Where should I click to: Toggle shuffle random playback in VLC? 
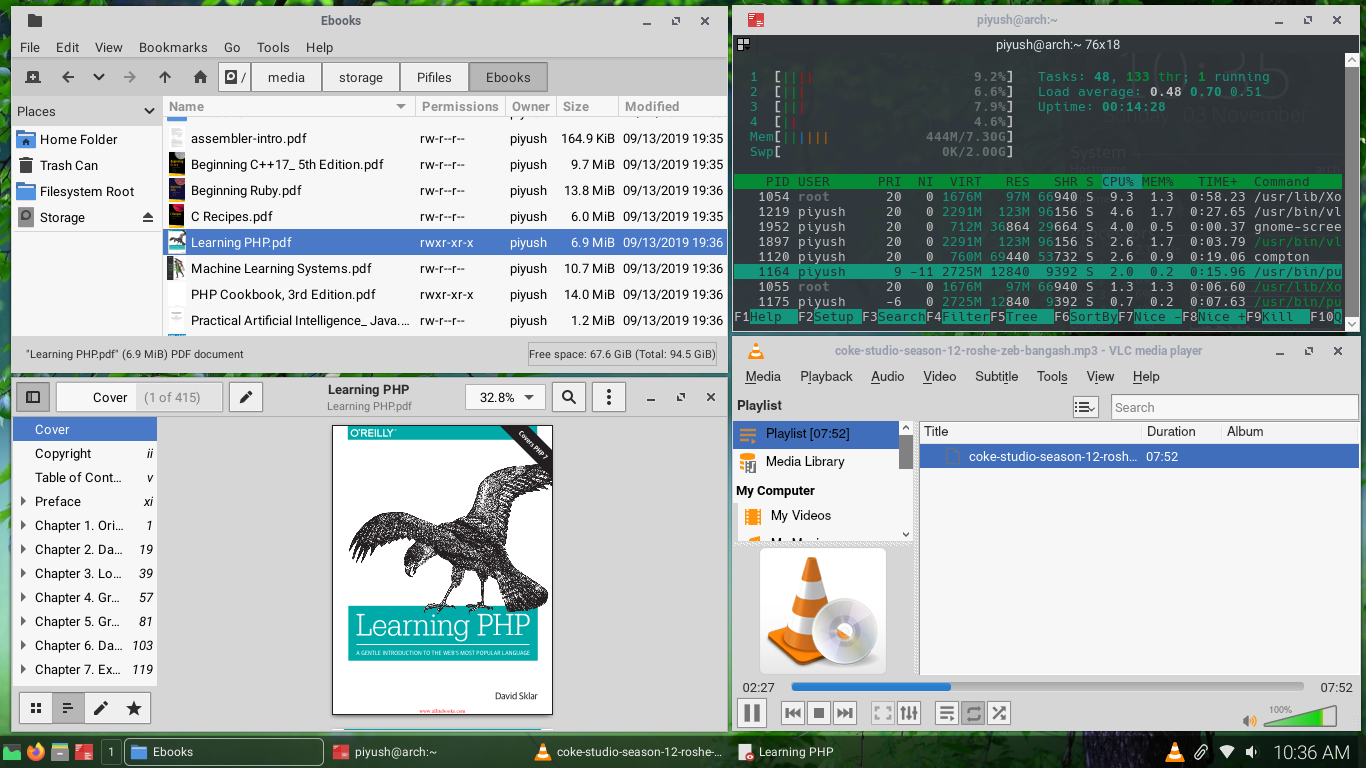click(x=999, y=713)
